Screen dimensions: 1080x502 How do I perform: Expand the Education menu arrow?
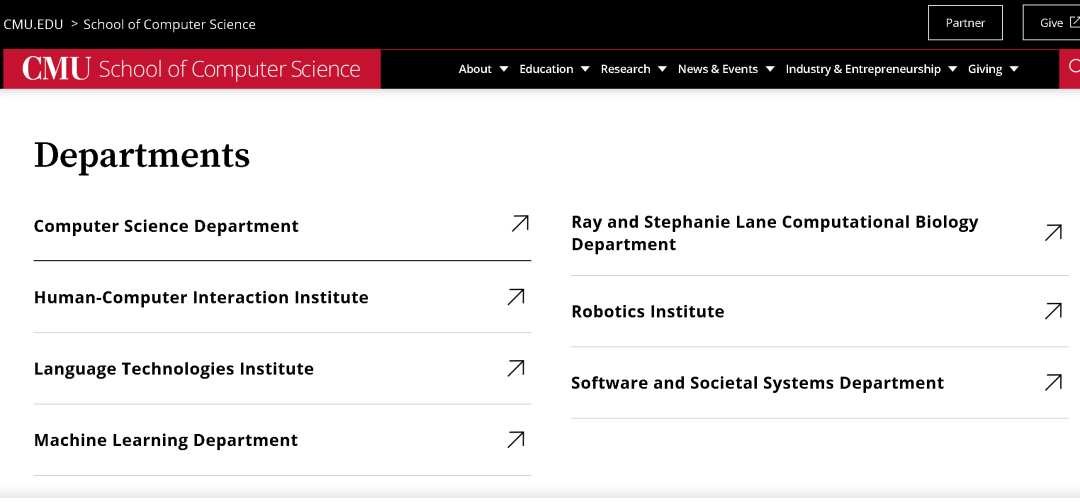[585, 69]
